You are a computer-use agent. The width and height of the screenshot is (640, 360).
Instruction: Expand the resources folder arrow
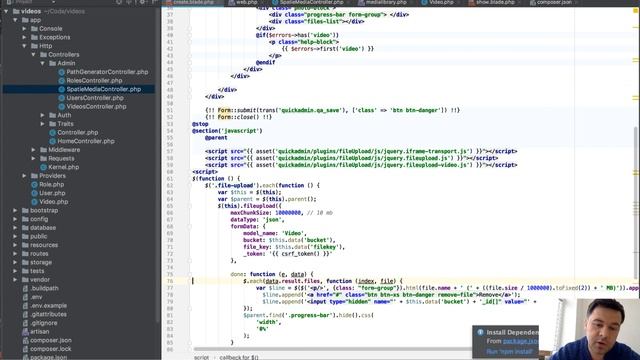[16, 245]
